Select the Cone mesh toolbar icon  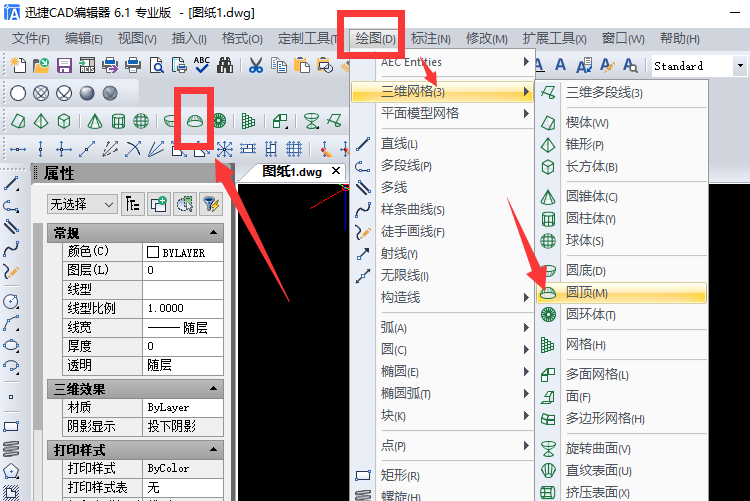95,121
